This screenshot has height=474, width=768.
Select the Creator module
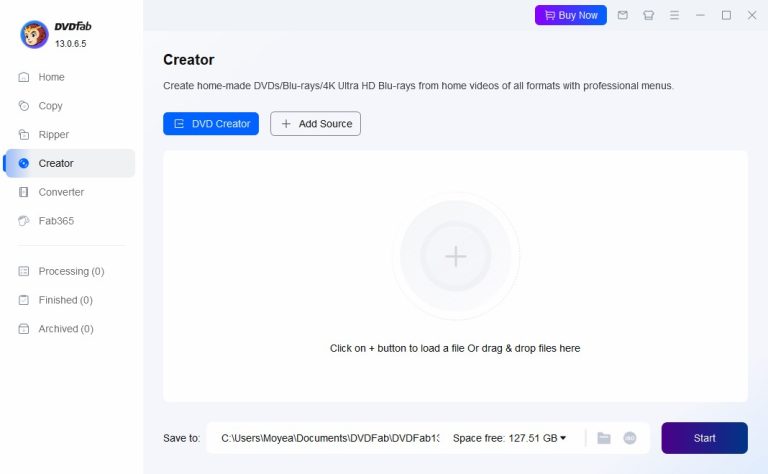pyautogui.click(x=70, y=163)
